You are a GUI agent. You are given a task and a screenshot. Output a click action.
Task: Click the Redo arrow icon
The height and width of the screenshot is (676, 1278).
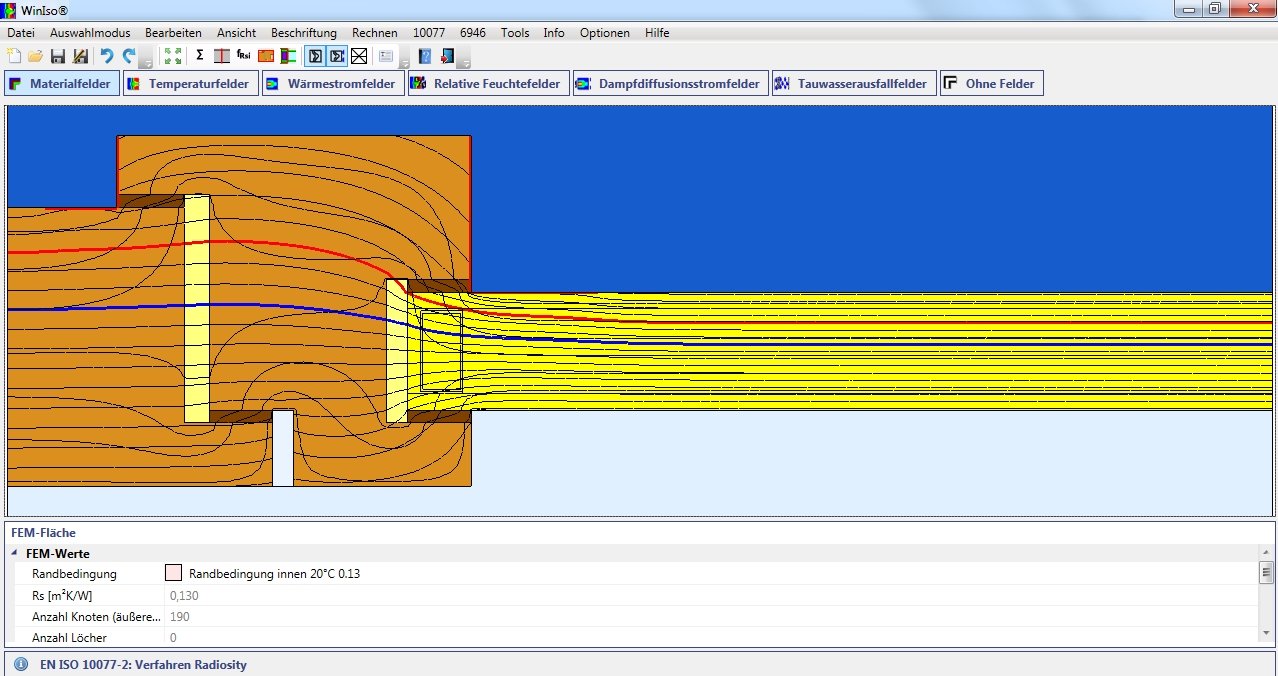(x=128, y=56)
